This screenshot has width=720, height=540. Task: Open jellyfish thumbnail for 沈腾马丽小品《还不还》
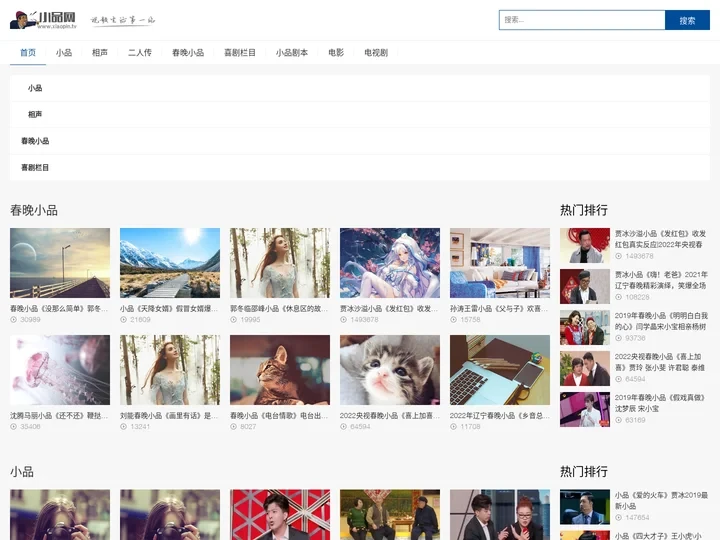coord(60,370)
